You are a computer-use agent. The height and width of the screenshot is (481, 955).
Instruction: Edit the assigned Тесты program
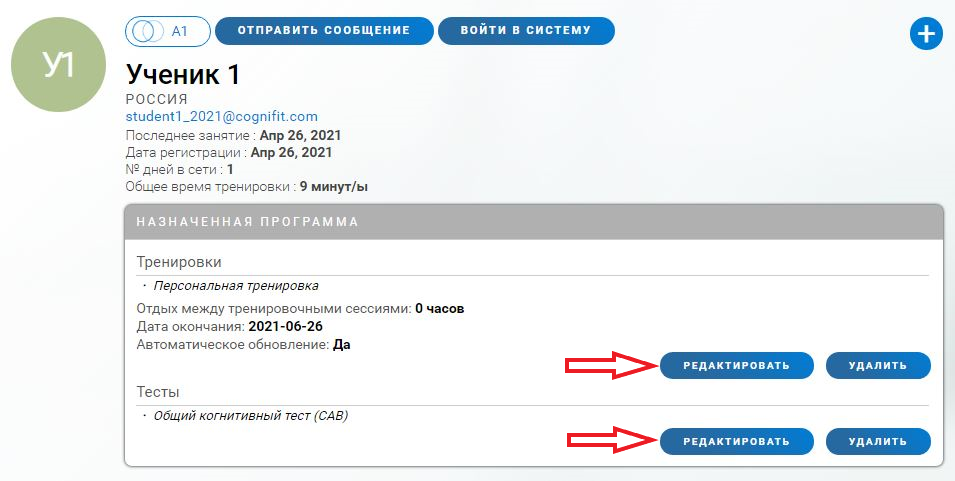736,441
